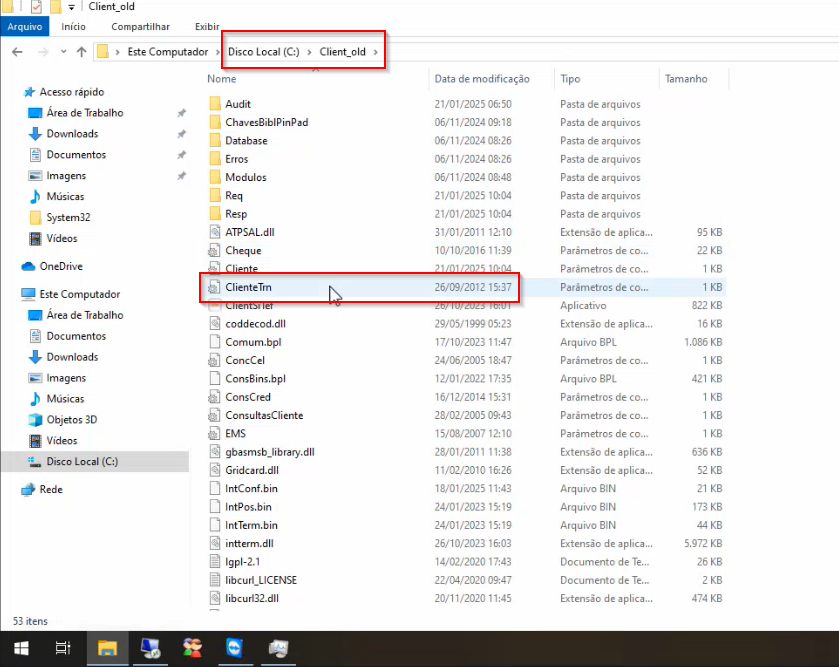839x667 pixels.
Task: Go up one folder level
Action: pos(81,52)
